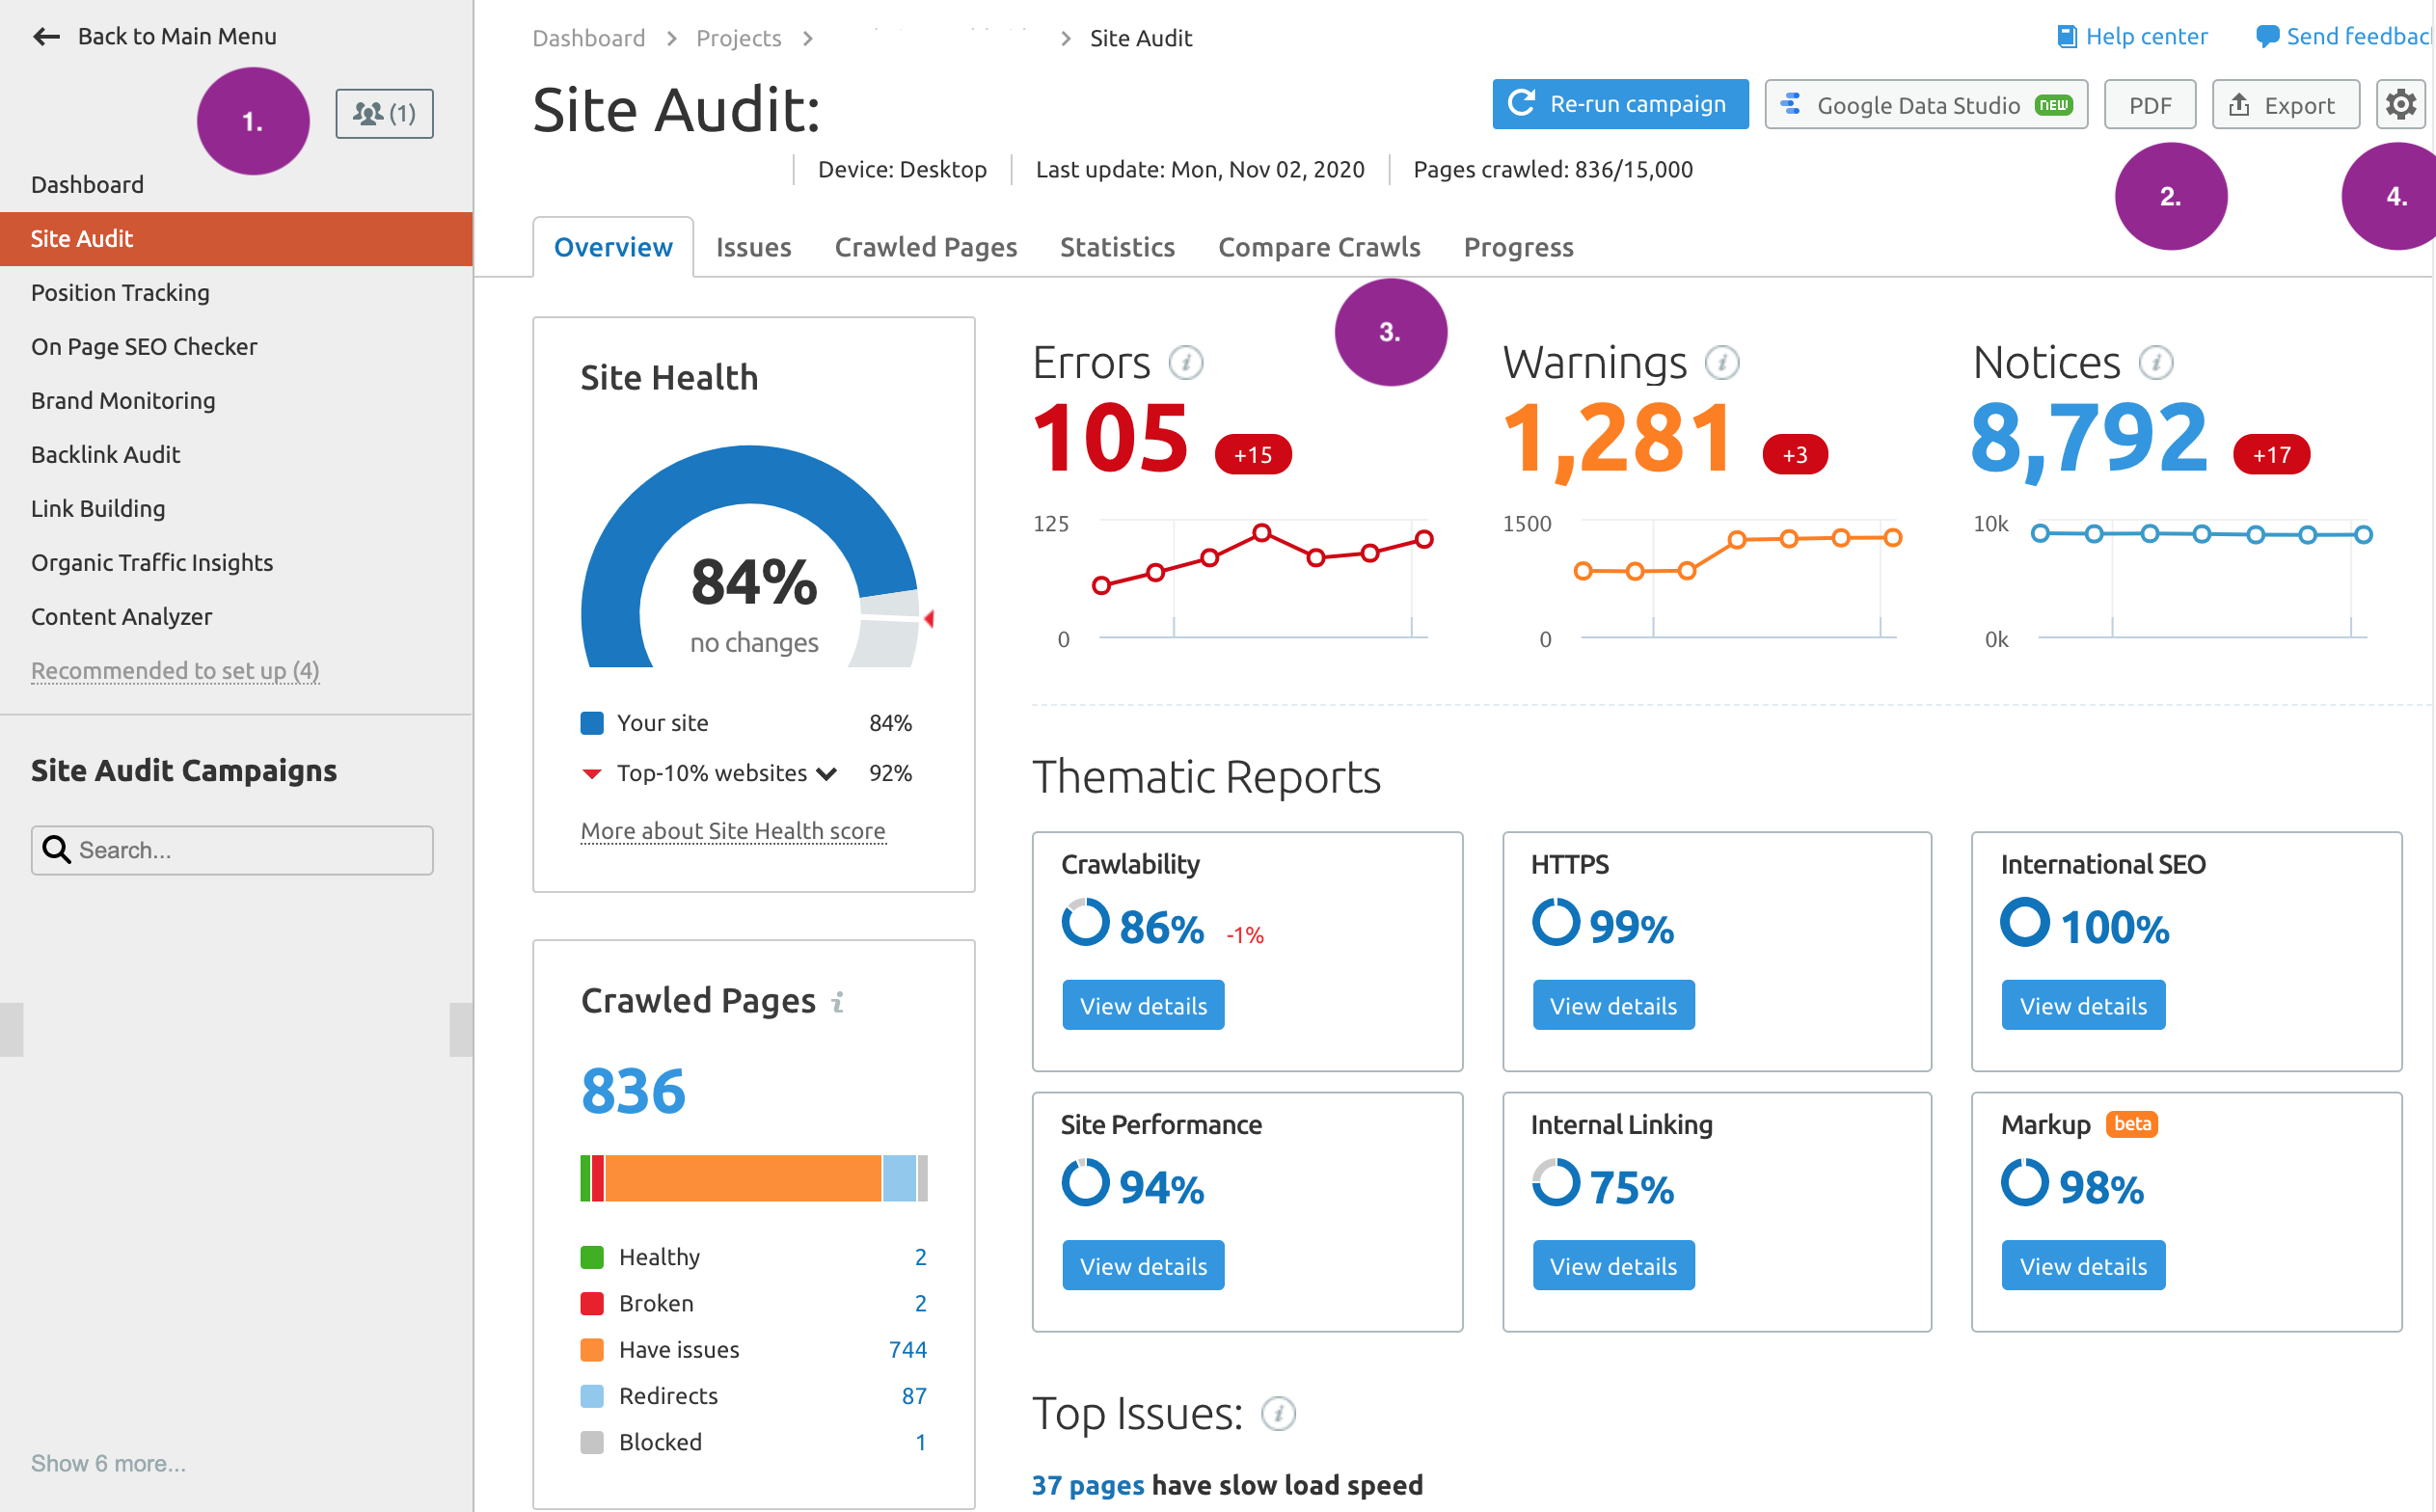Viewport: 2436px width, 1512px height.
Task: Click the Errors +15 change badge
Action: click(x=1253, y=455)
